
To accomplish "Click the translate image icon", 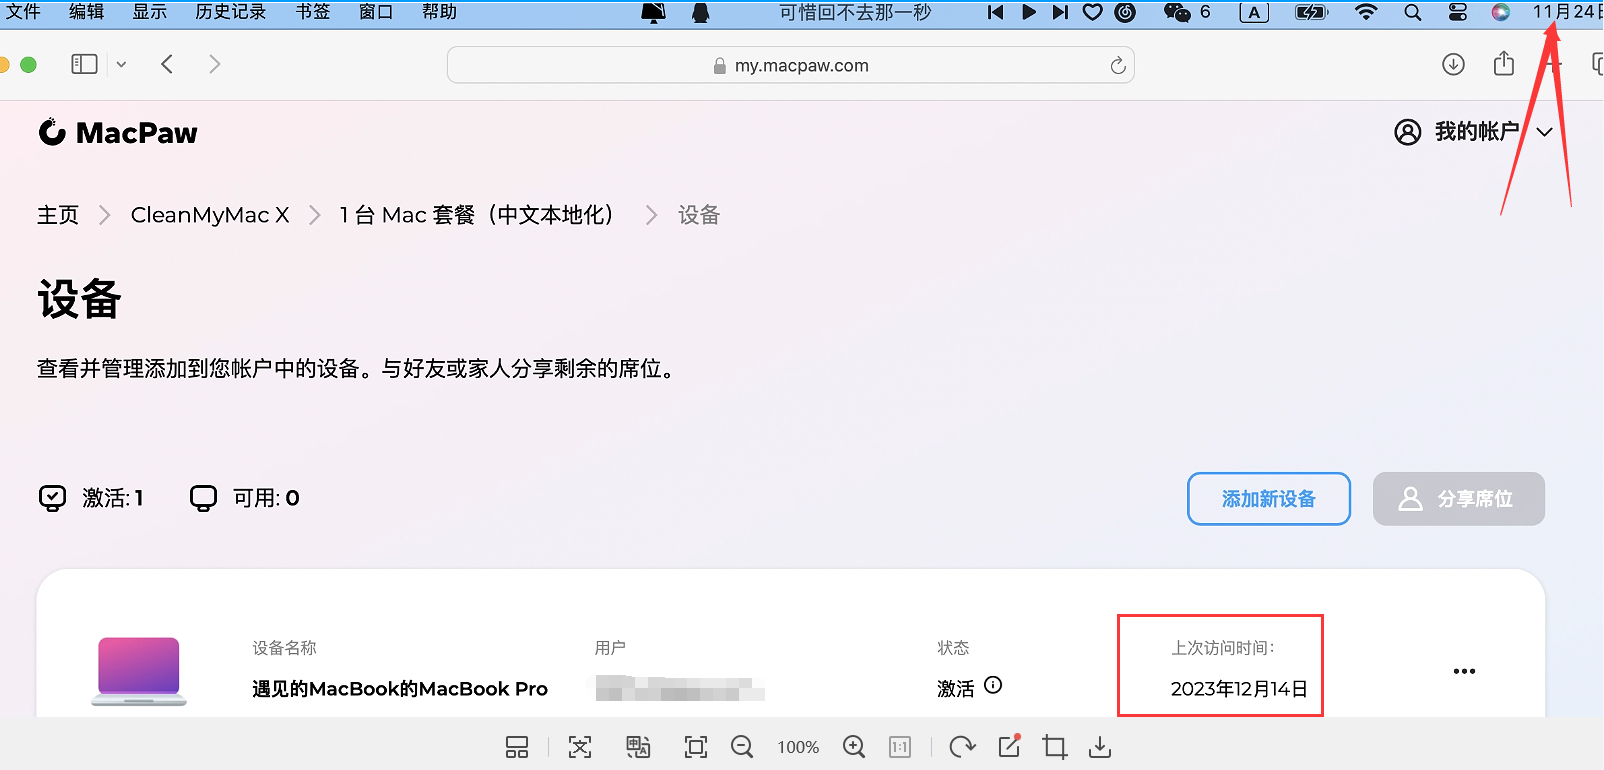I will pos(638,747).
